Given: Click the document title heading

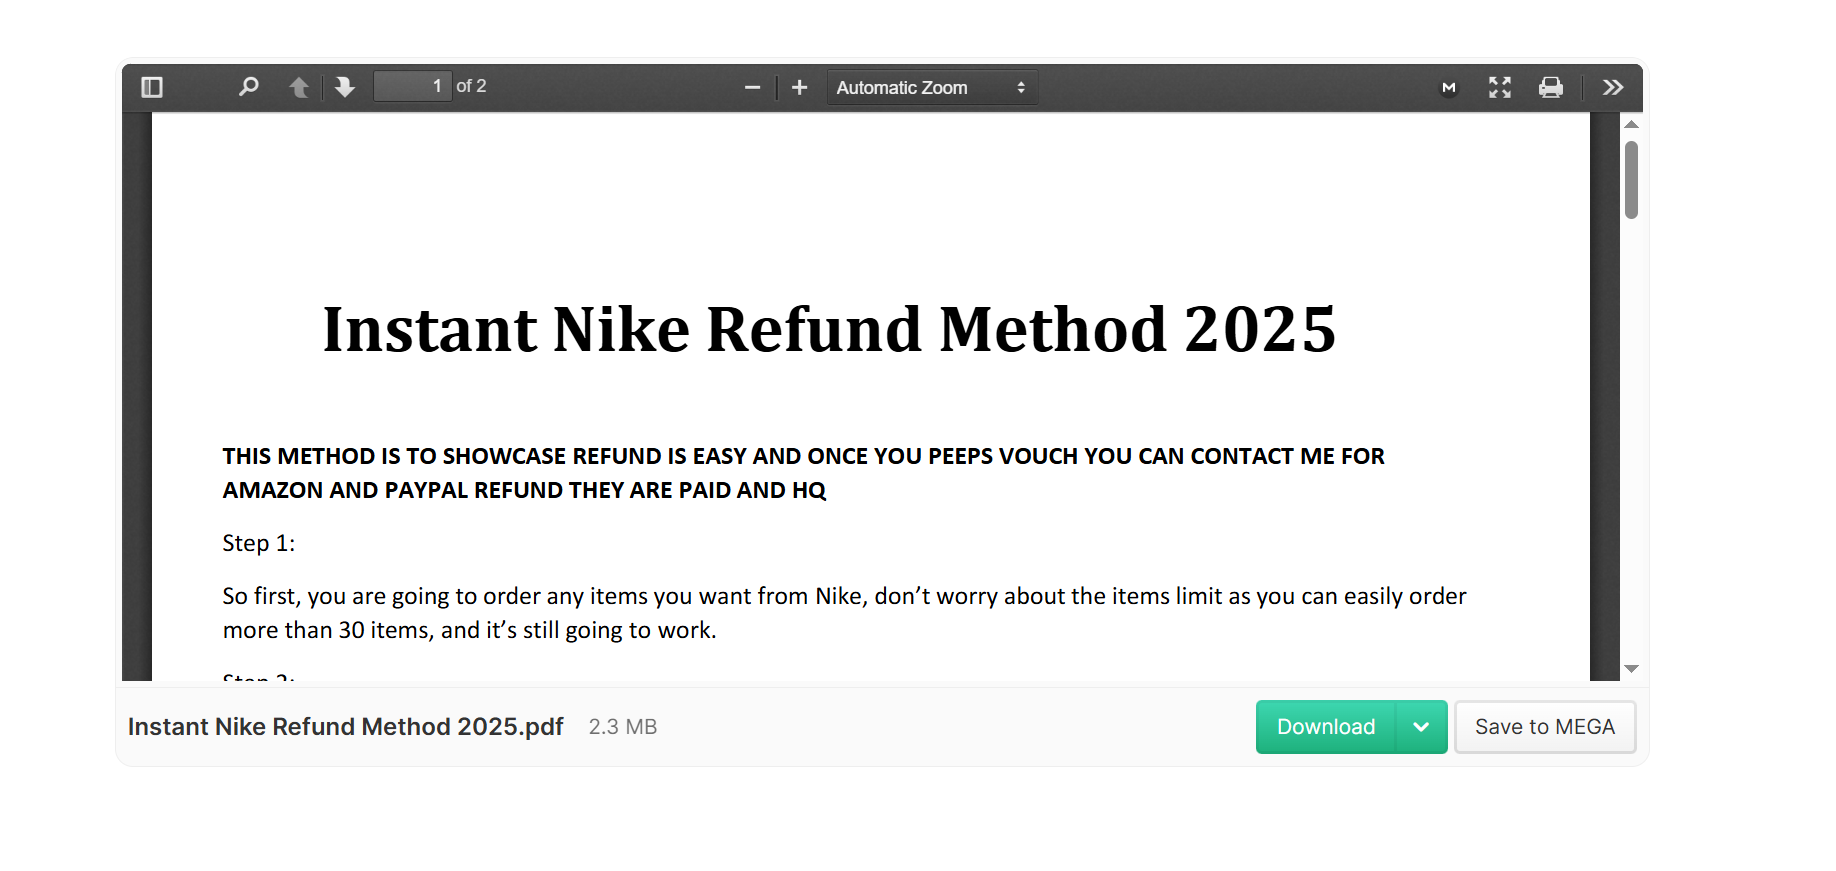Looking at the screenshot, I should [x=829, y=329].
